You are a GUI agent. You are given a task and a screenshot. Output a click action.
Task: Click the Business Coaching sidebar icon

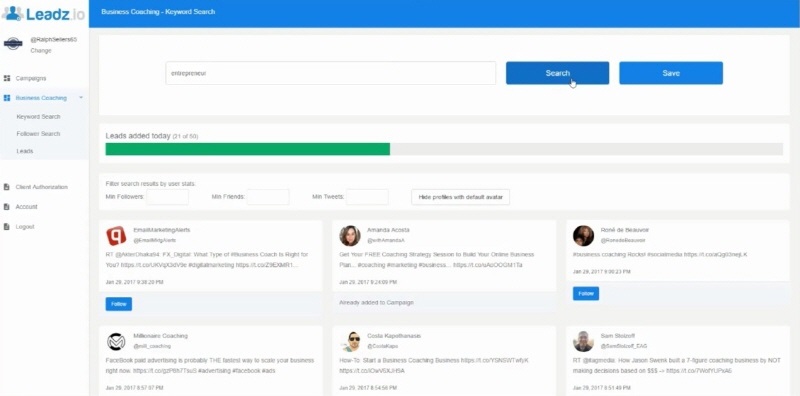pyautogui.click(x=7, y=97)
